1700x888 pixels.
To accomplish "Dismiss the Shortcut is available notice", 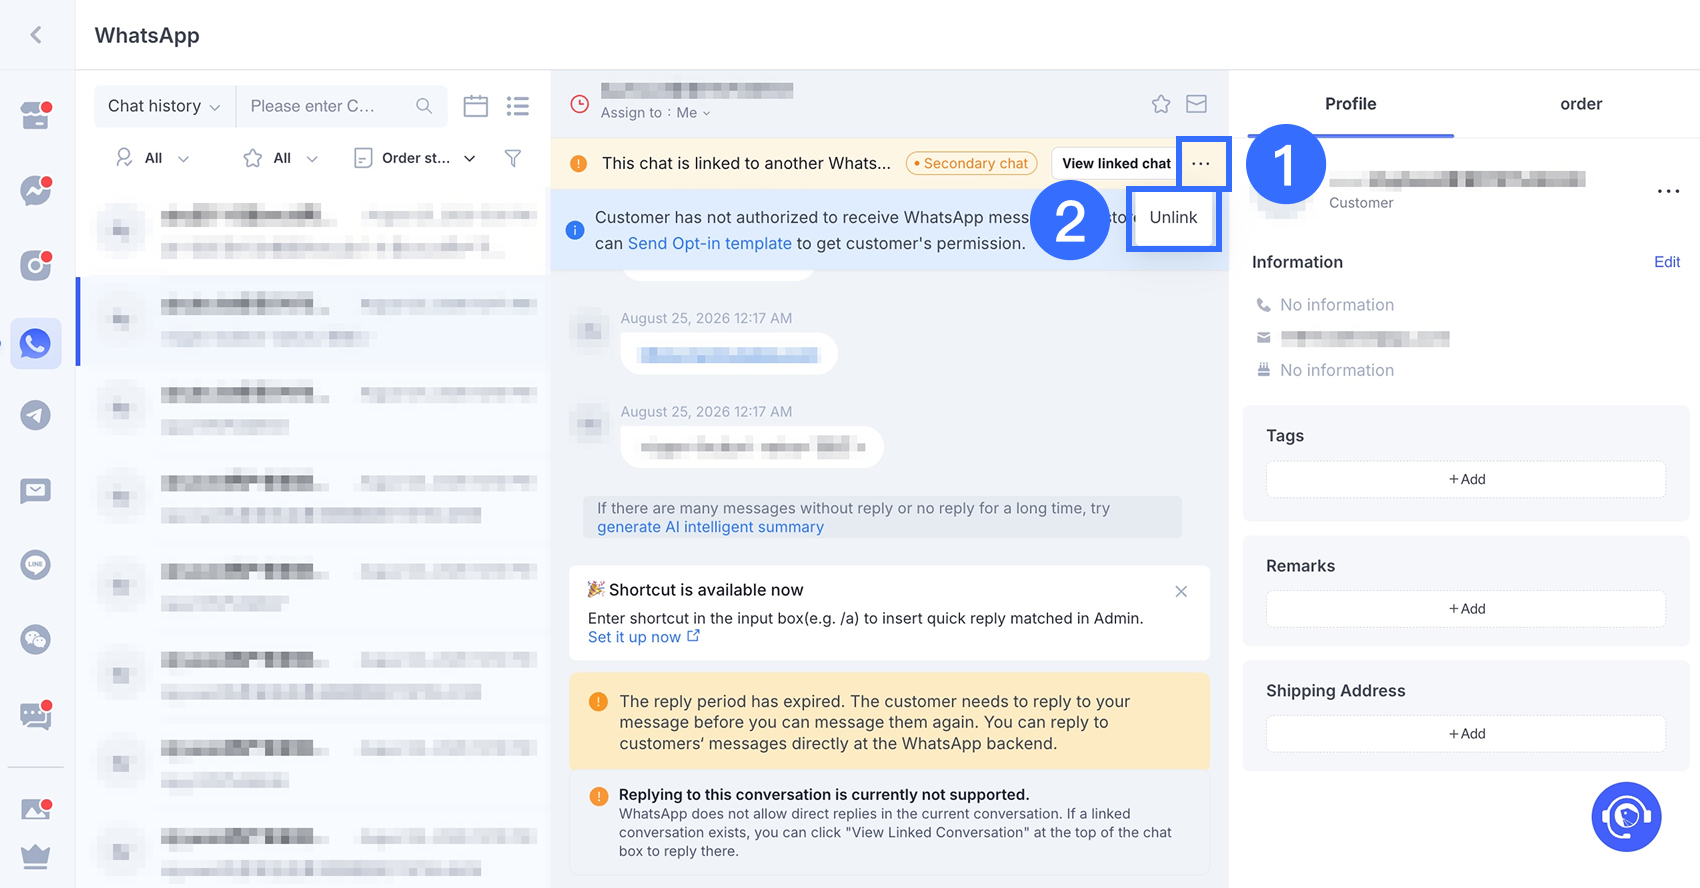I will pos(1181,591).
